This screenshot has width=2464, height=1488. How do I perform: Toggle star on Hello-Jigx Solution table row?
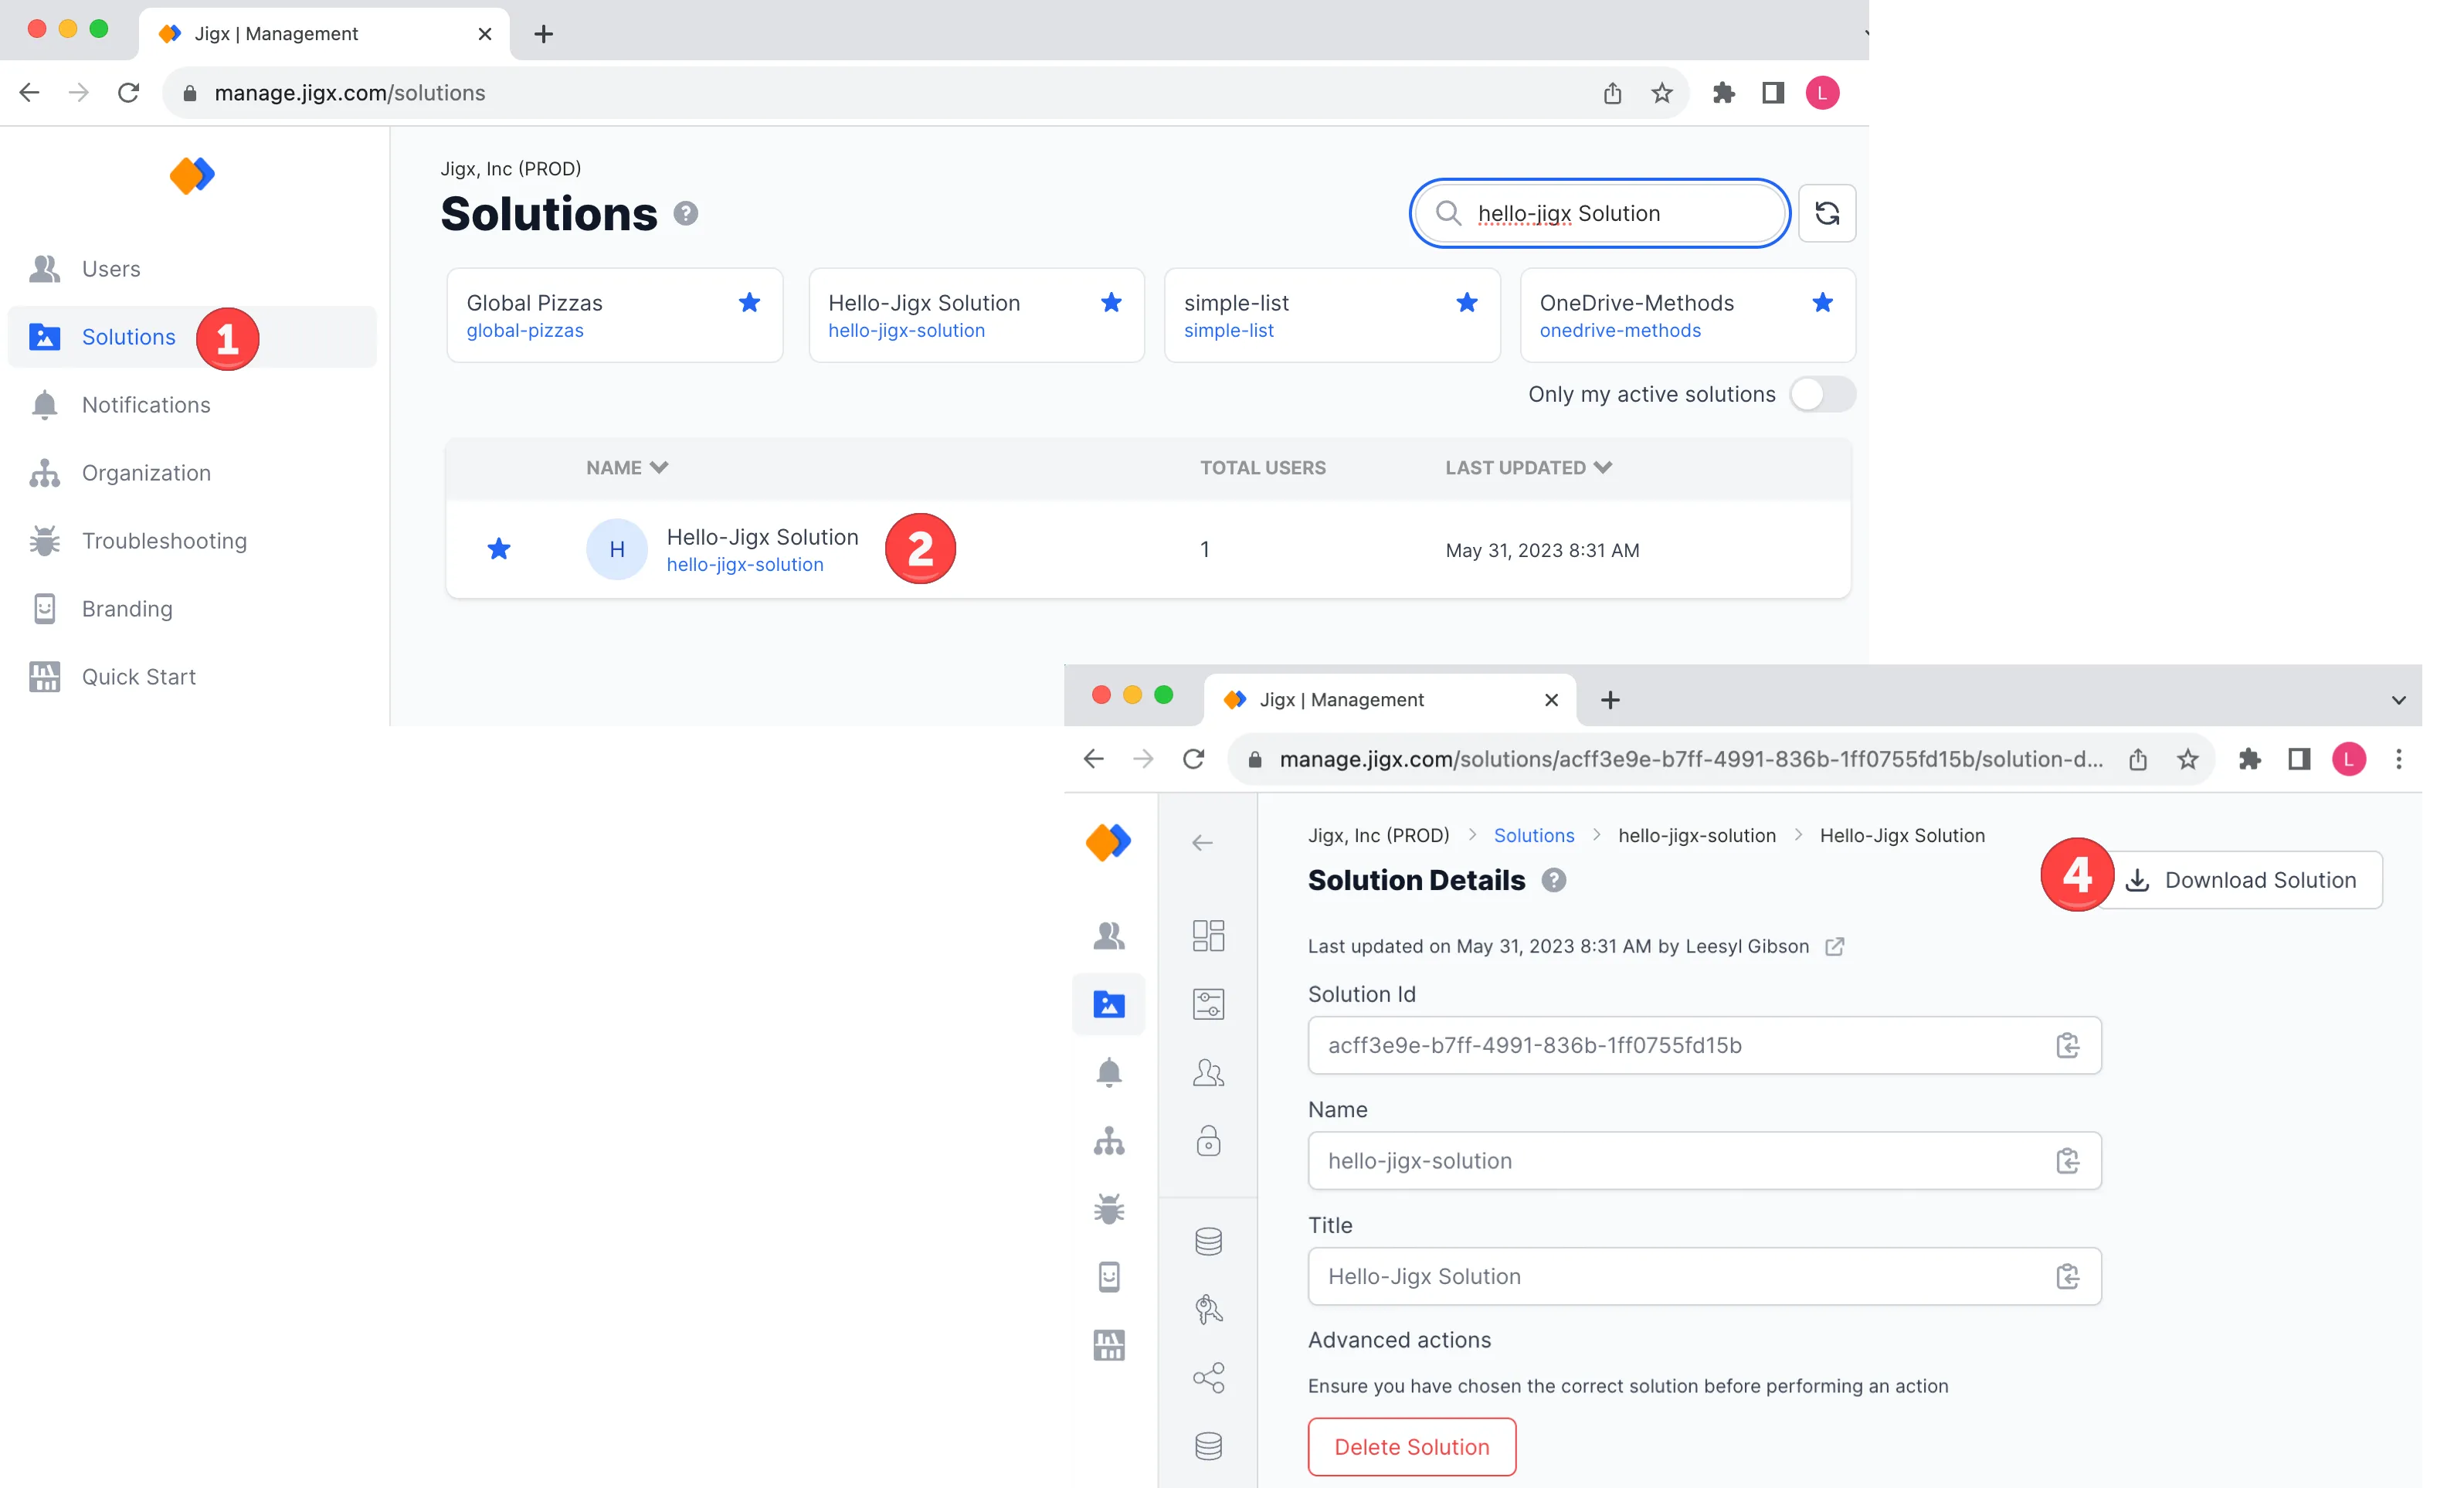(499, 549)
